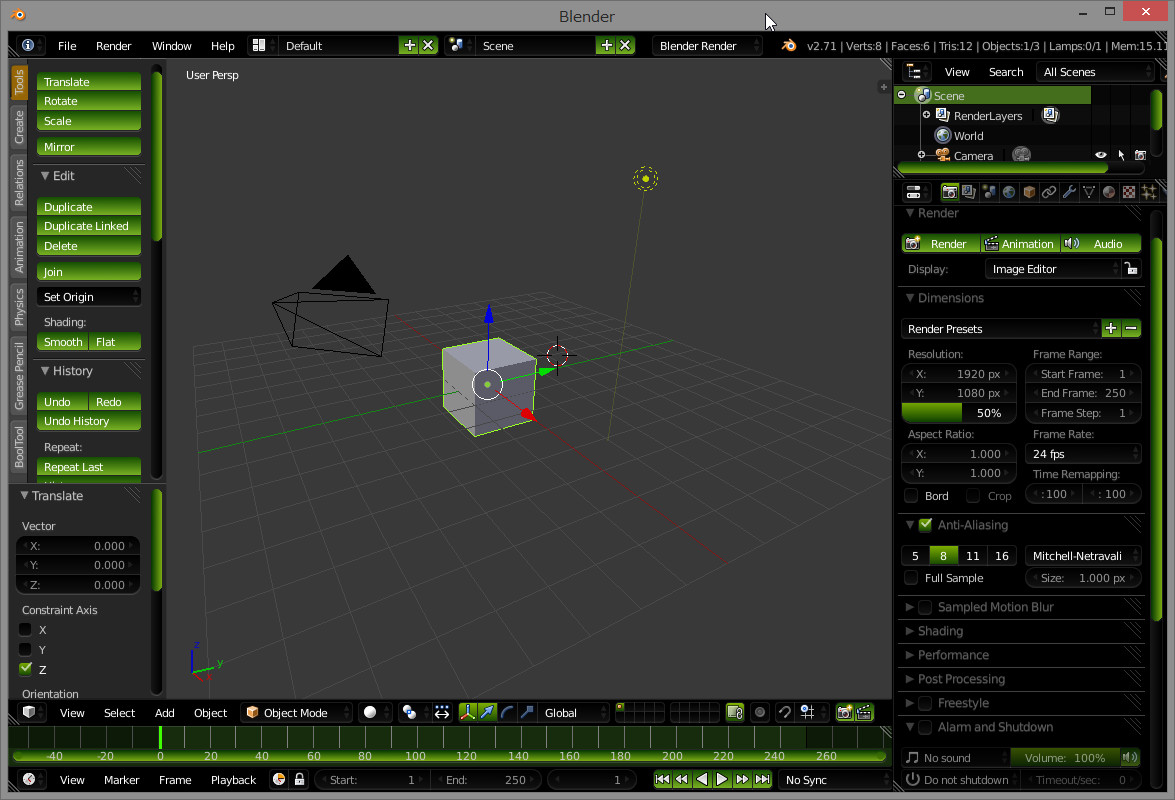Click the Camera object data icon in outliner

(1021, 155)
